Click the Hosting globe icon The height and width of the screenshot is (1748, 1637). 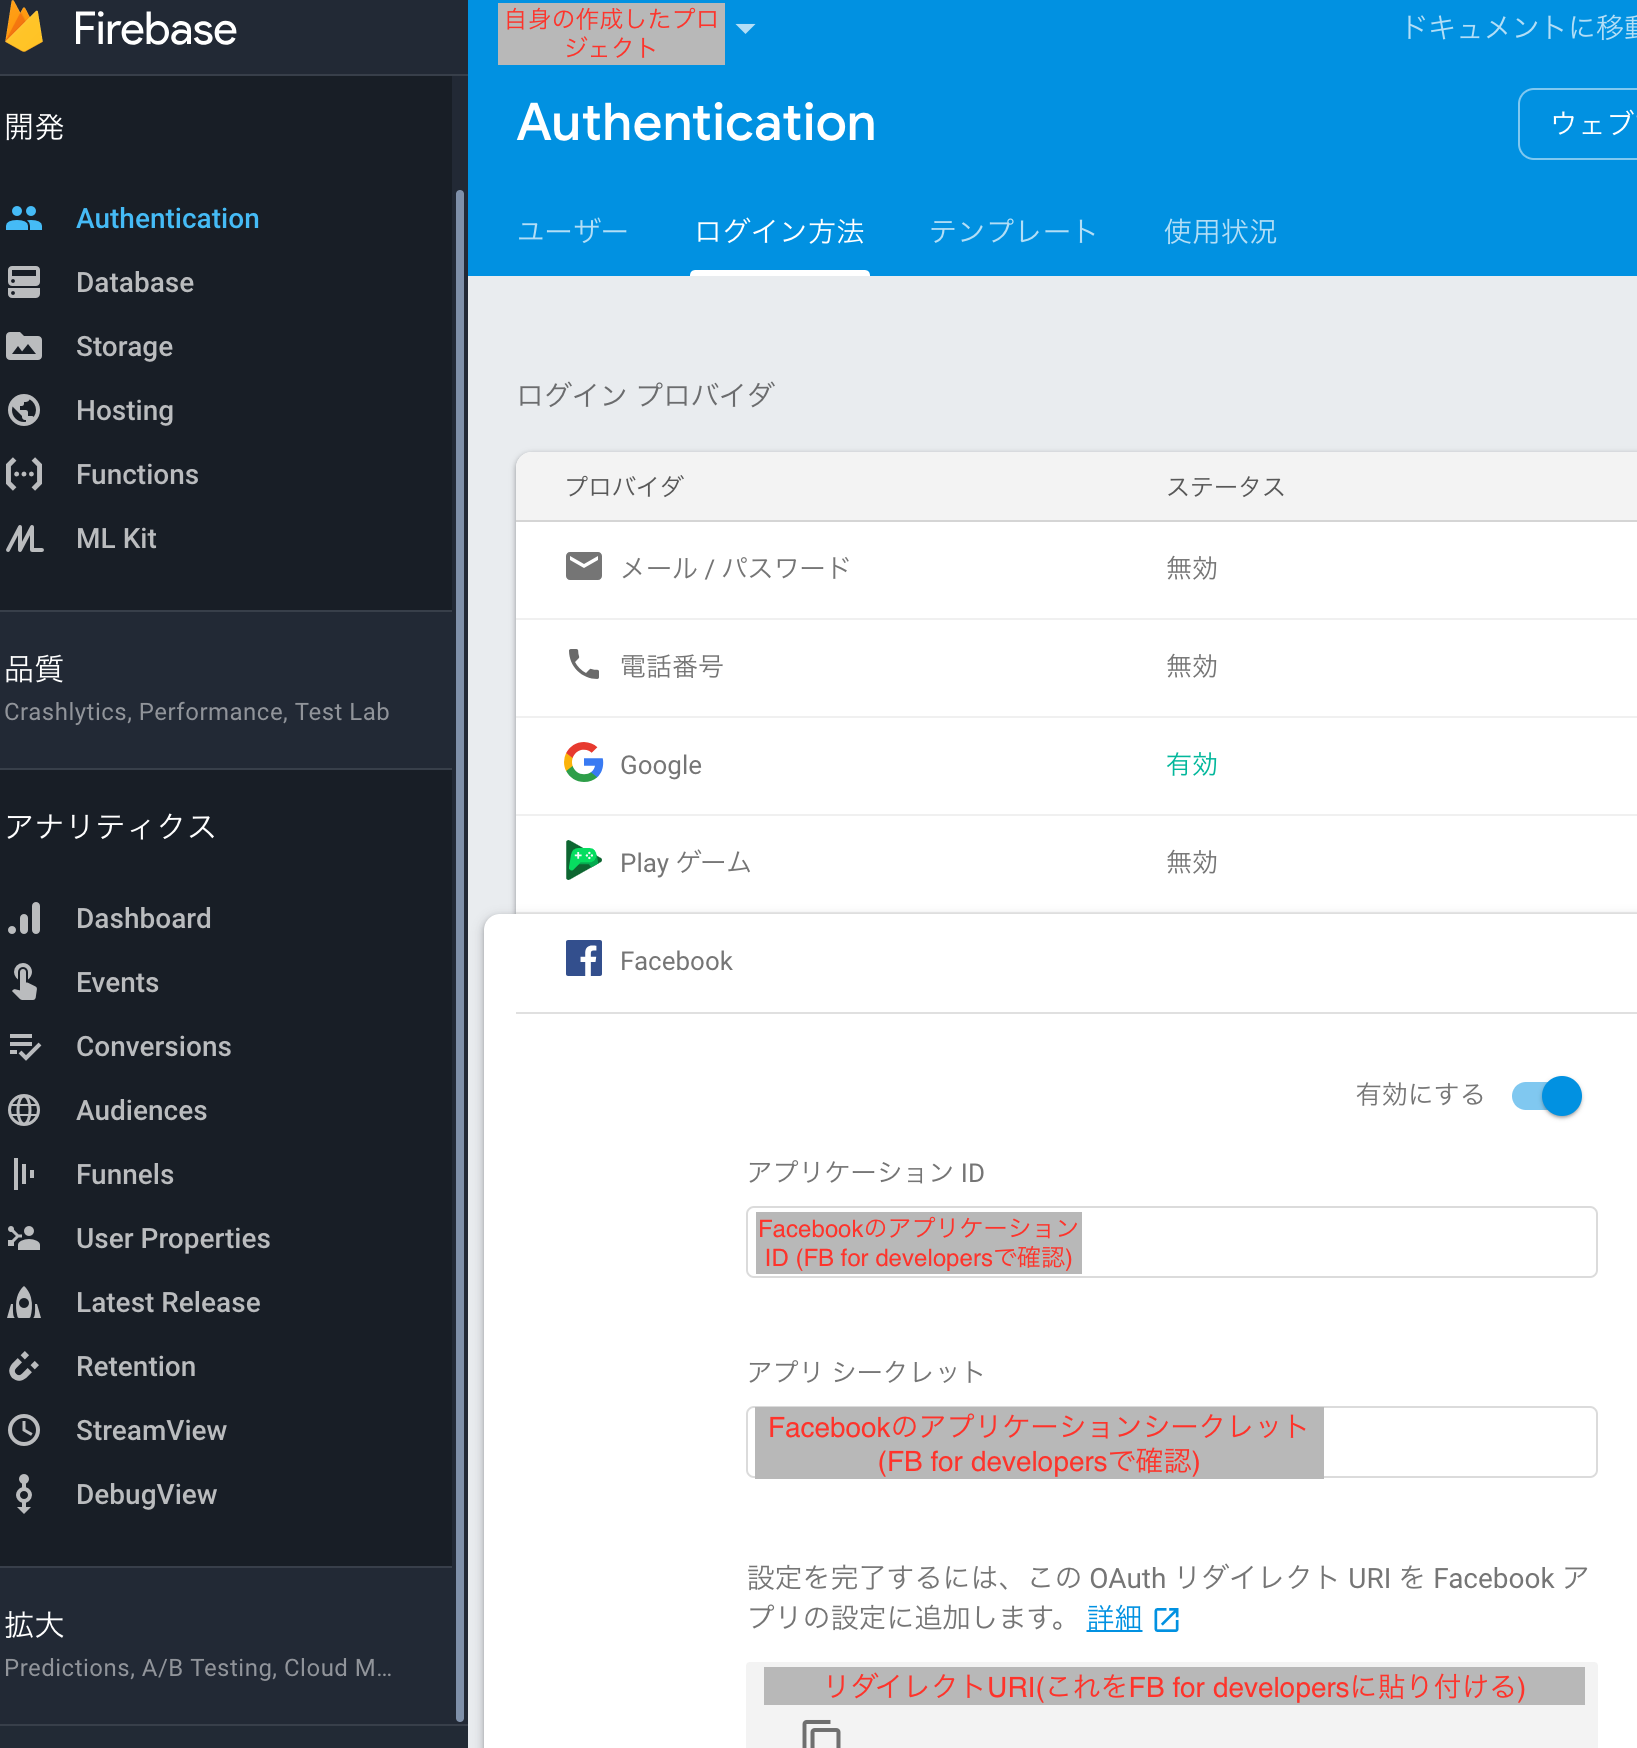24,410
